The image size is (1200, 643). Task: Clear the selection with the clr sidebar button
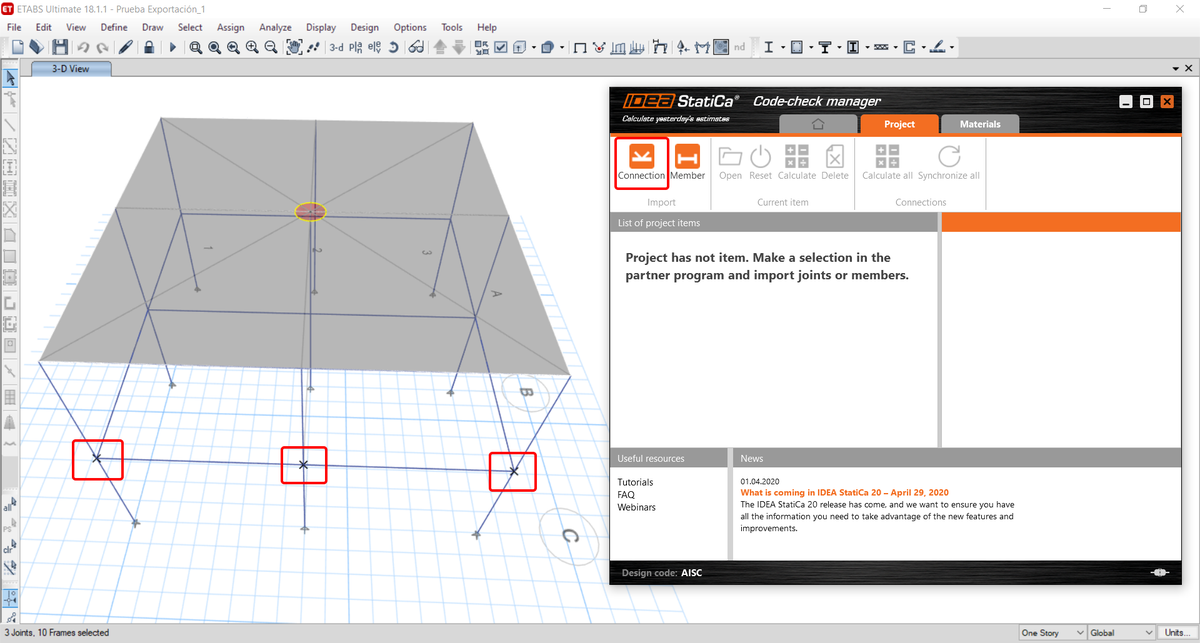[x=10, y=547]
